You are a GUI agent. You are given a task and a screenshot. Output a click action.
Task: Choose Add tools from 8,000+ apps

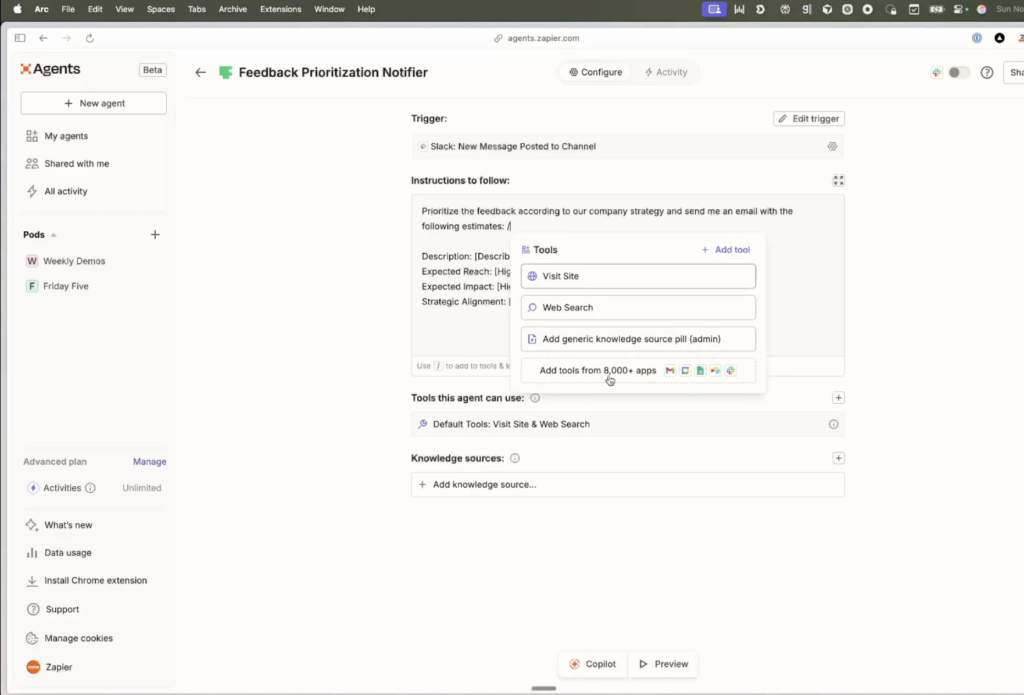click(x=638, y=371)
